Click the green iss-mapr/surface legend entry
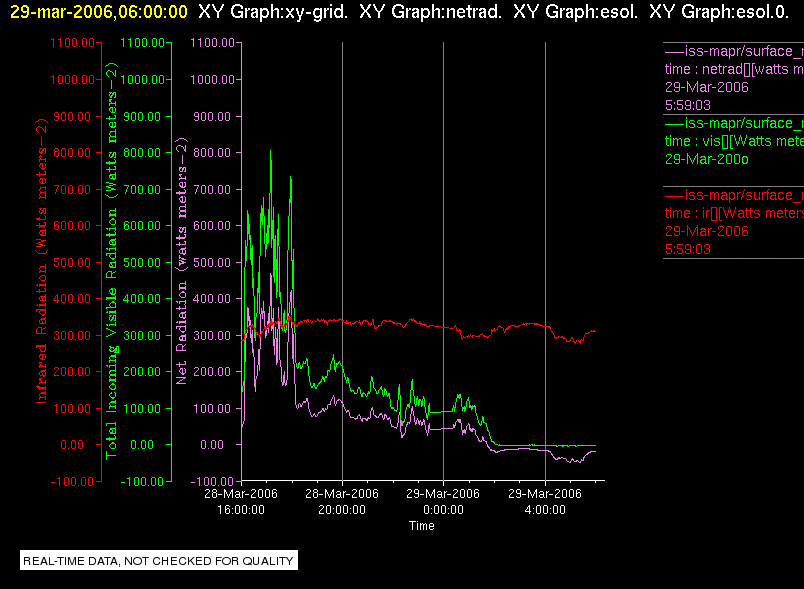The height and width of the screenshot is (589, 804). [734, 123]
